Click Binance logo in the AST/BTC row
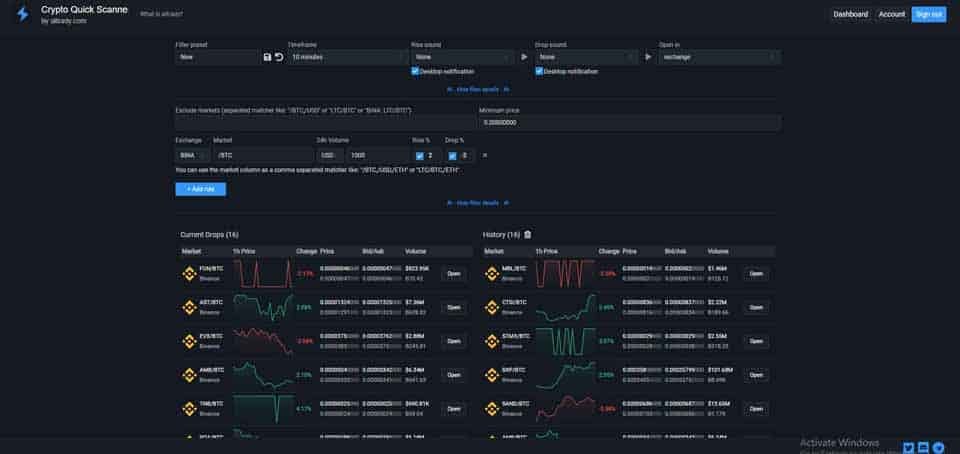Image resolution: width=960 pixels, height=454 pixels. pos(190,307)
